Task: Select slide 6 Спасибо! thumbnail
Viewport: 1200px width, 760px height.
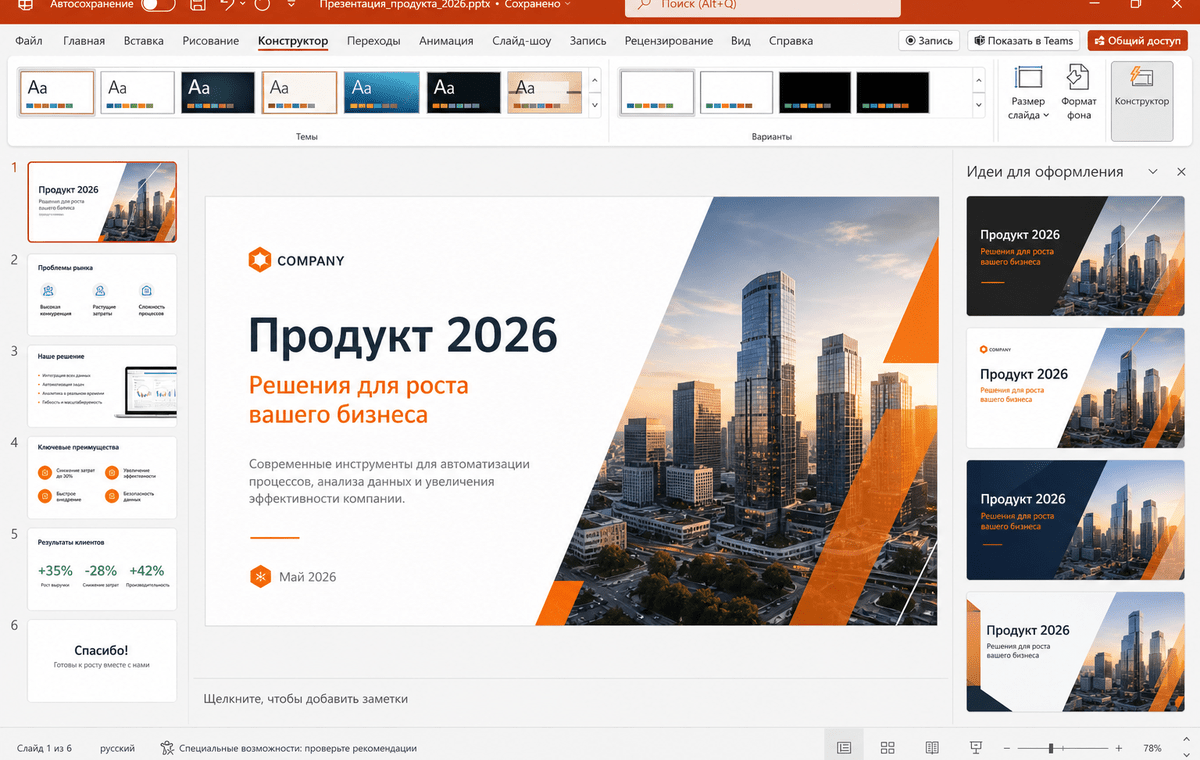Action: (x=102, y=660)
